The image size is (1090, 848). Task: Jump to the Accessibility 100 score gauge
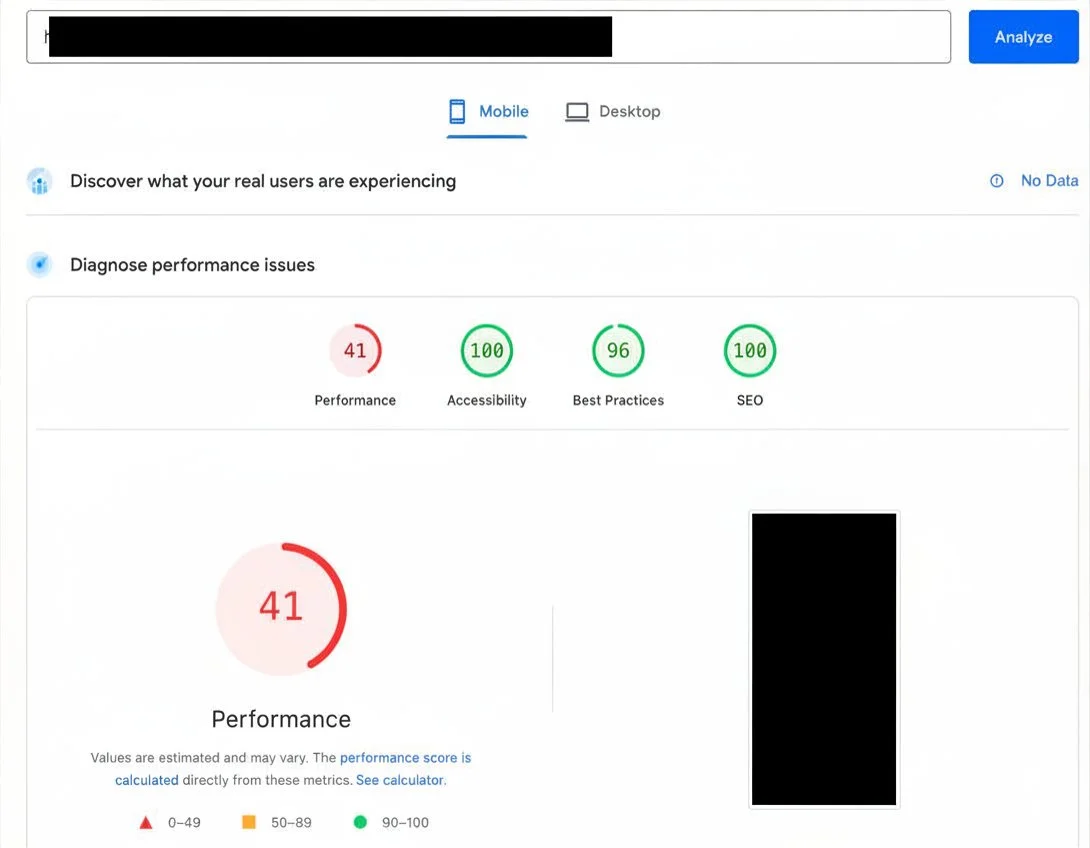[x=486, y=350]
